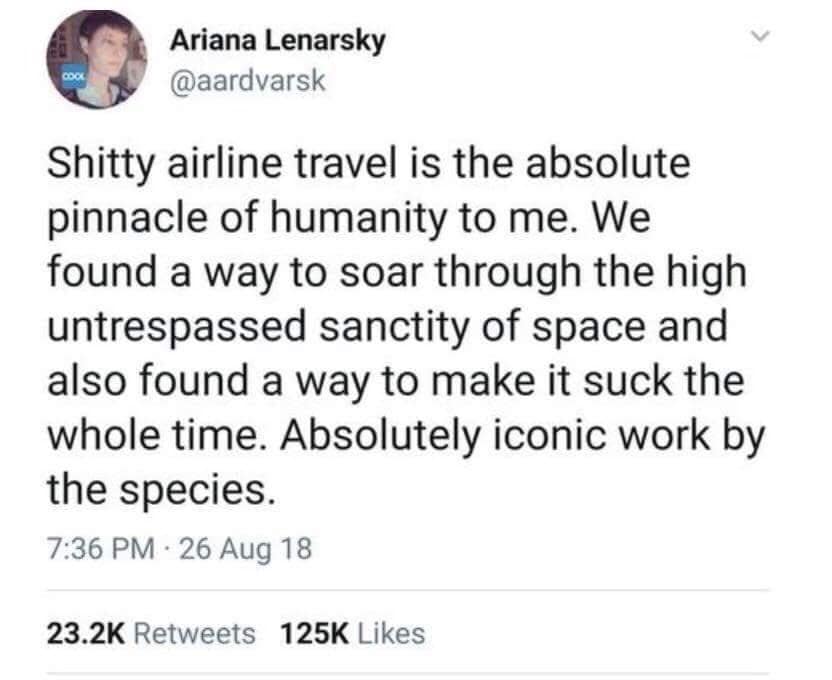Open the Retweets label list

194,633
